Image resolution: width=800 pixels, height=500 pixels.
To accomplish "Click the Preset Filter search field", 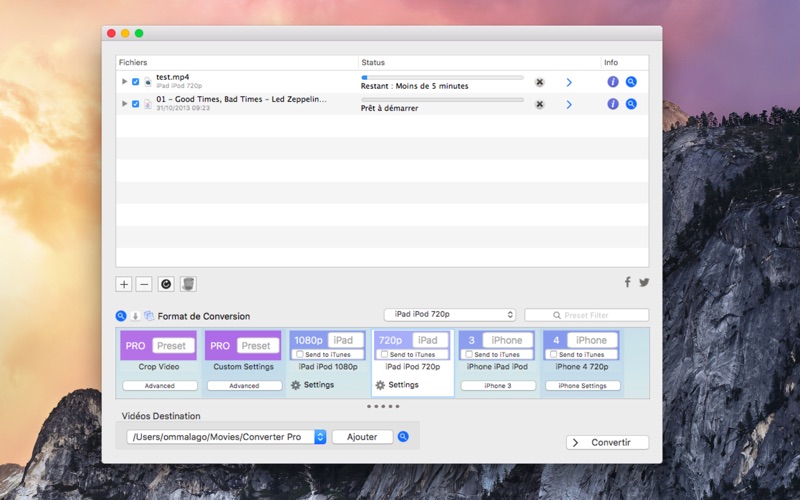I will (587, 315).
